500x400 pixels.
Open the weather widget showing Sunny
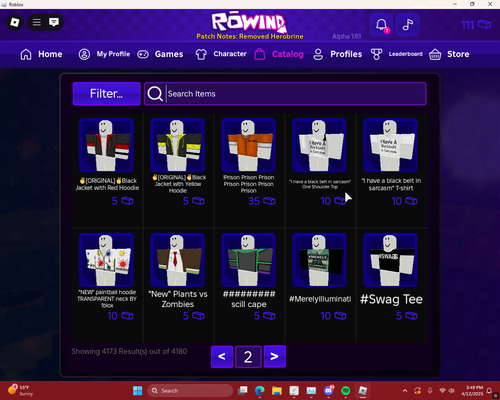tap(20, 390)
